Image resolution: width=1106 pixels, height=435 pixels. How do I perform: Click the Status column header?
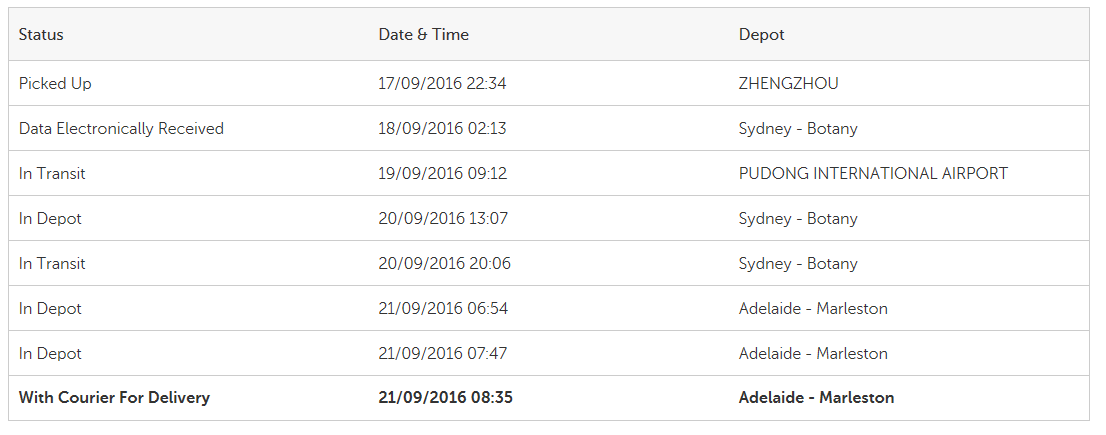41,35
